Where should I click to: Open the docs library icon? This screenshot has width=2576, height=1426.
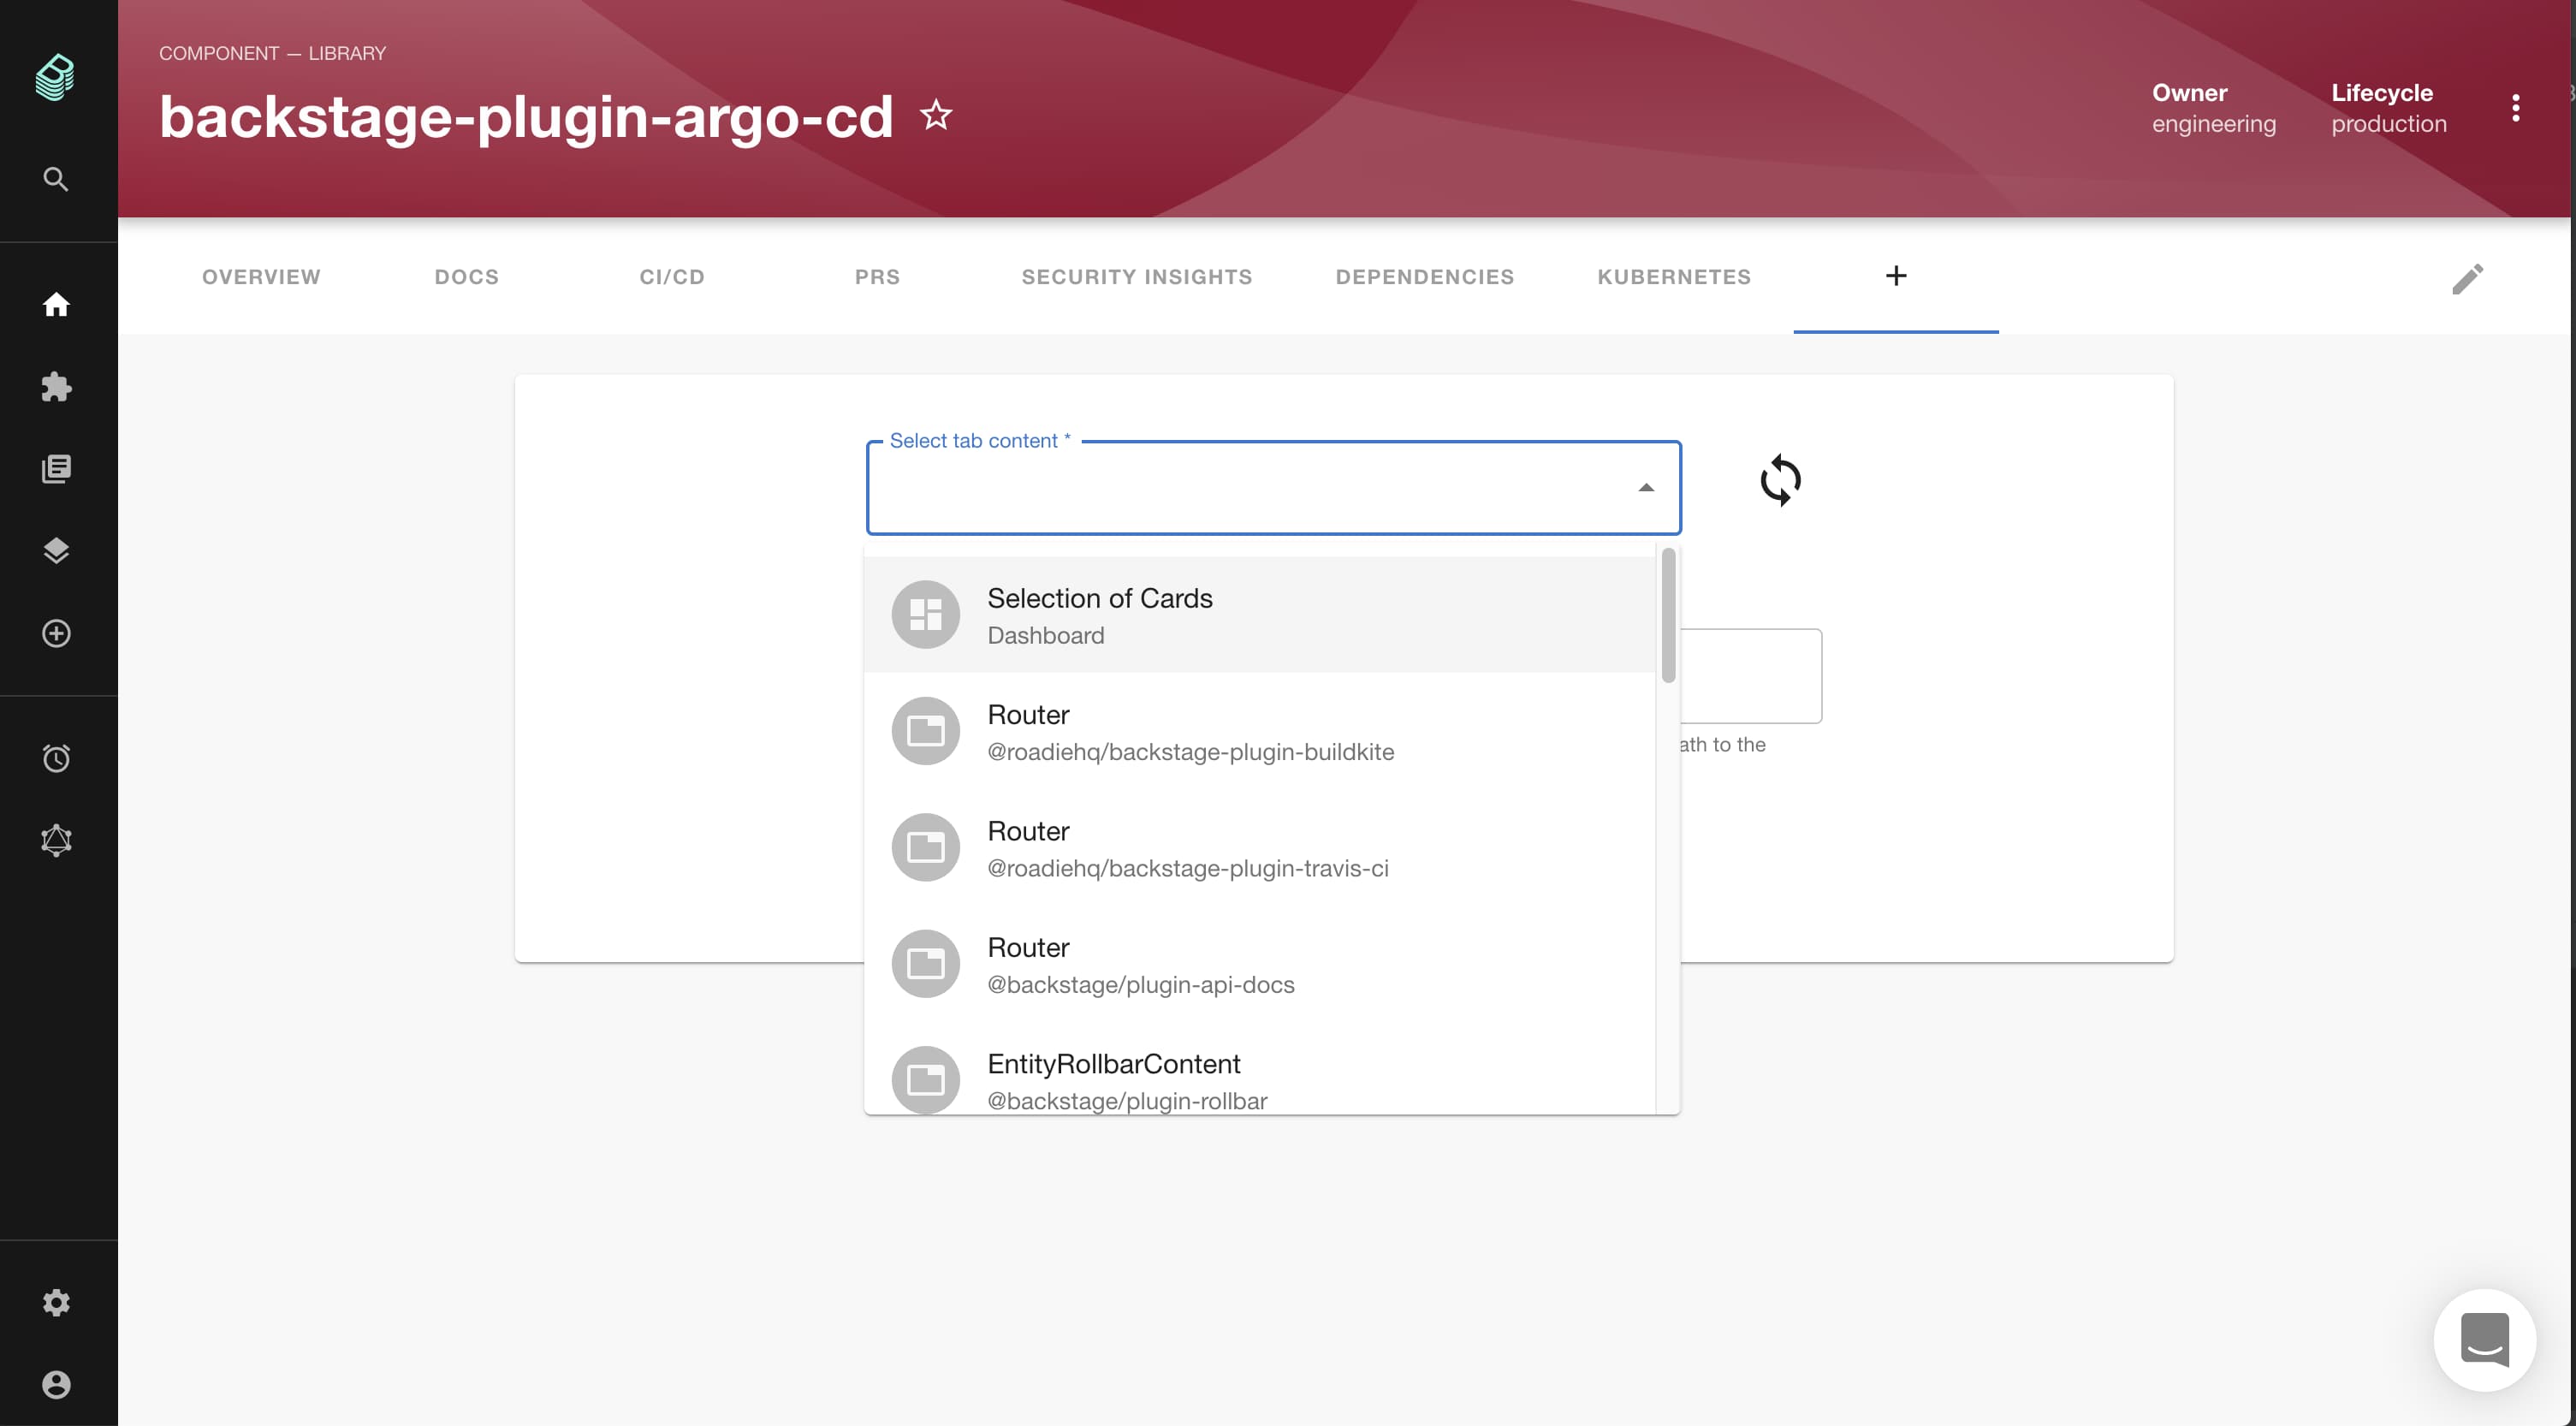[56, 467]
